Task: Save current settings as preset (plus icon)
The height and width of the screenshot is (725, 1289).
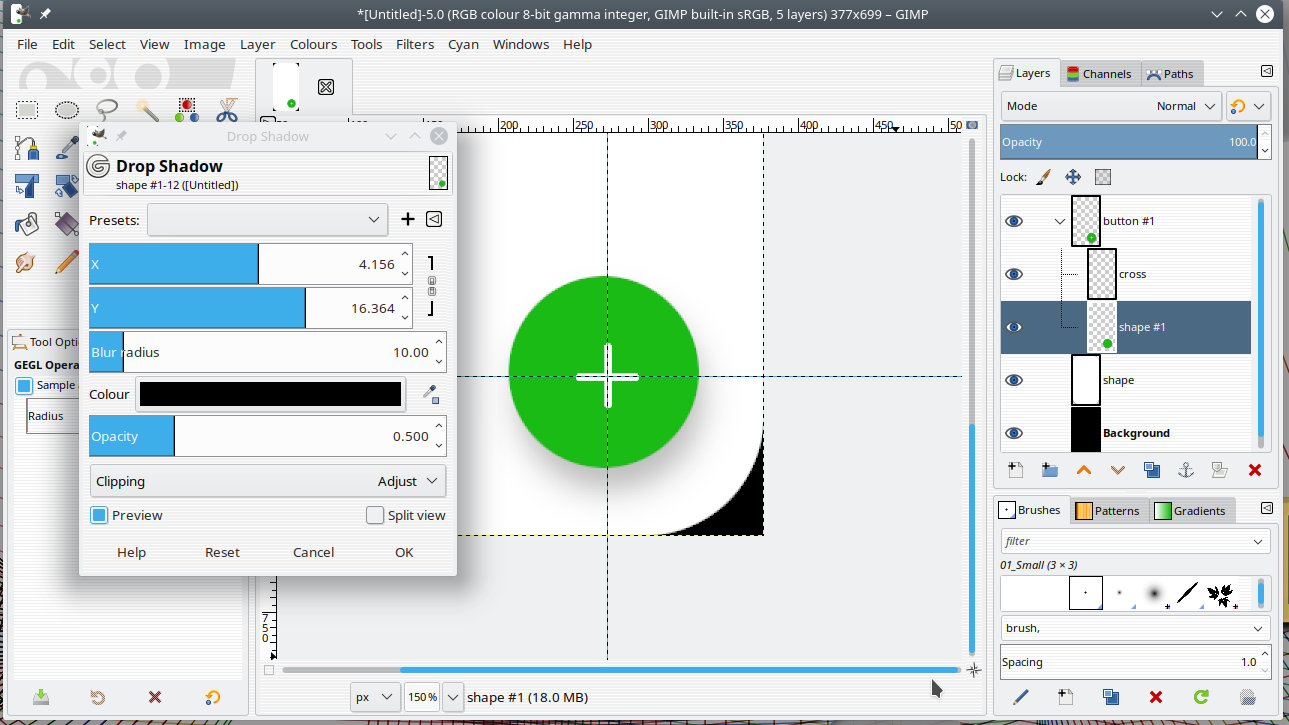Action: click(x=408, y=219)
